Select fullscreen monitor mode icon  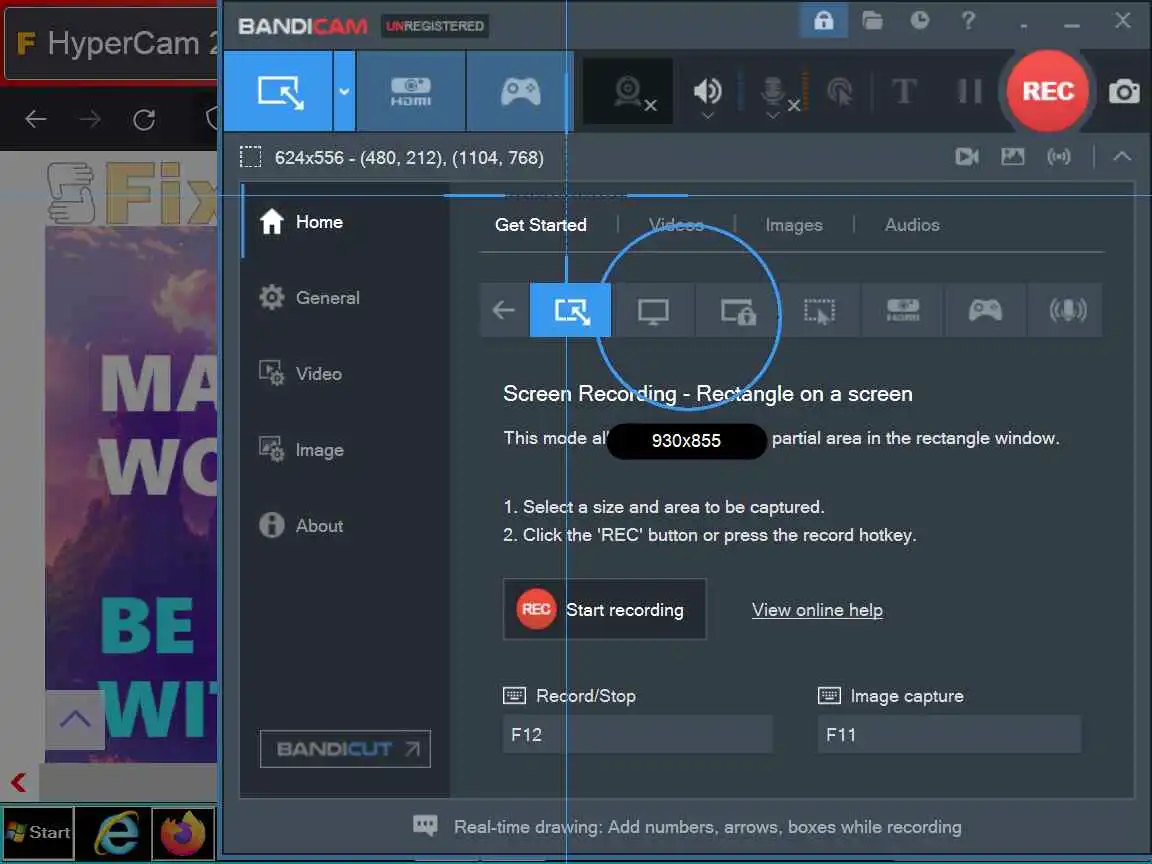pyautogui.click(x=653, y=310)
